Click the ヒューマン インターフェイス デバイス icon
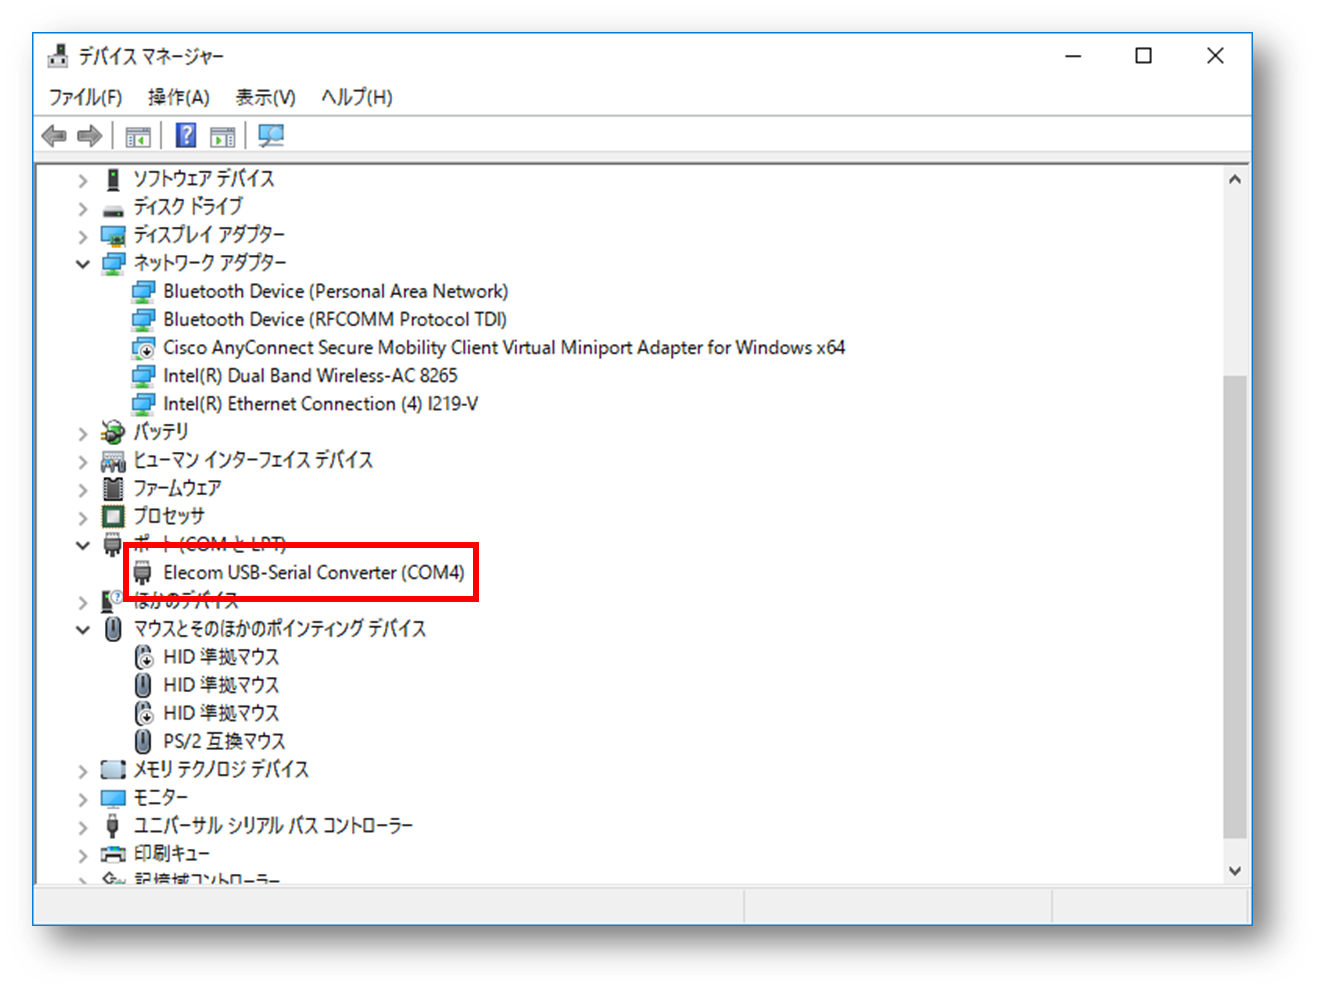The width and height of the screenshot is (1318, 991). click(x=113, y=460)
